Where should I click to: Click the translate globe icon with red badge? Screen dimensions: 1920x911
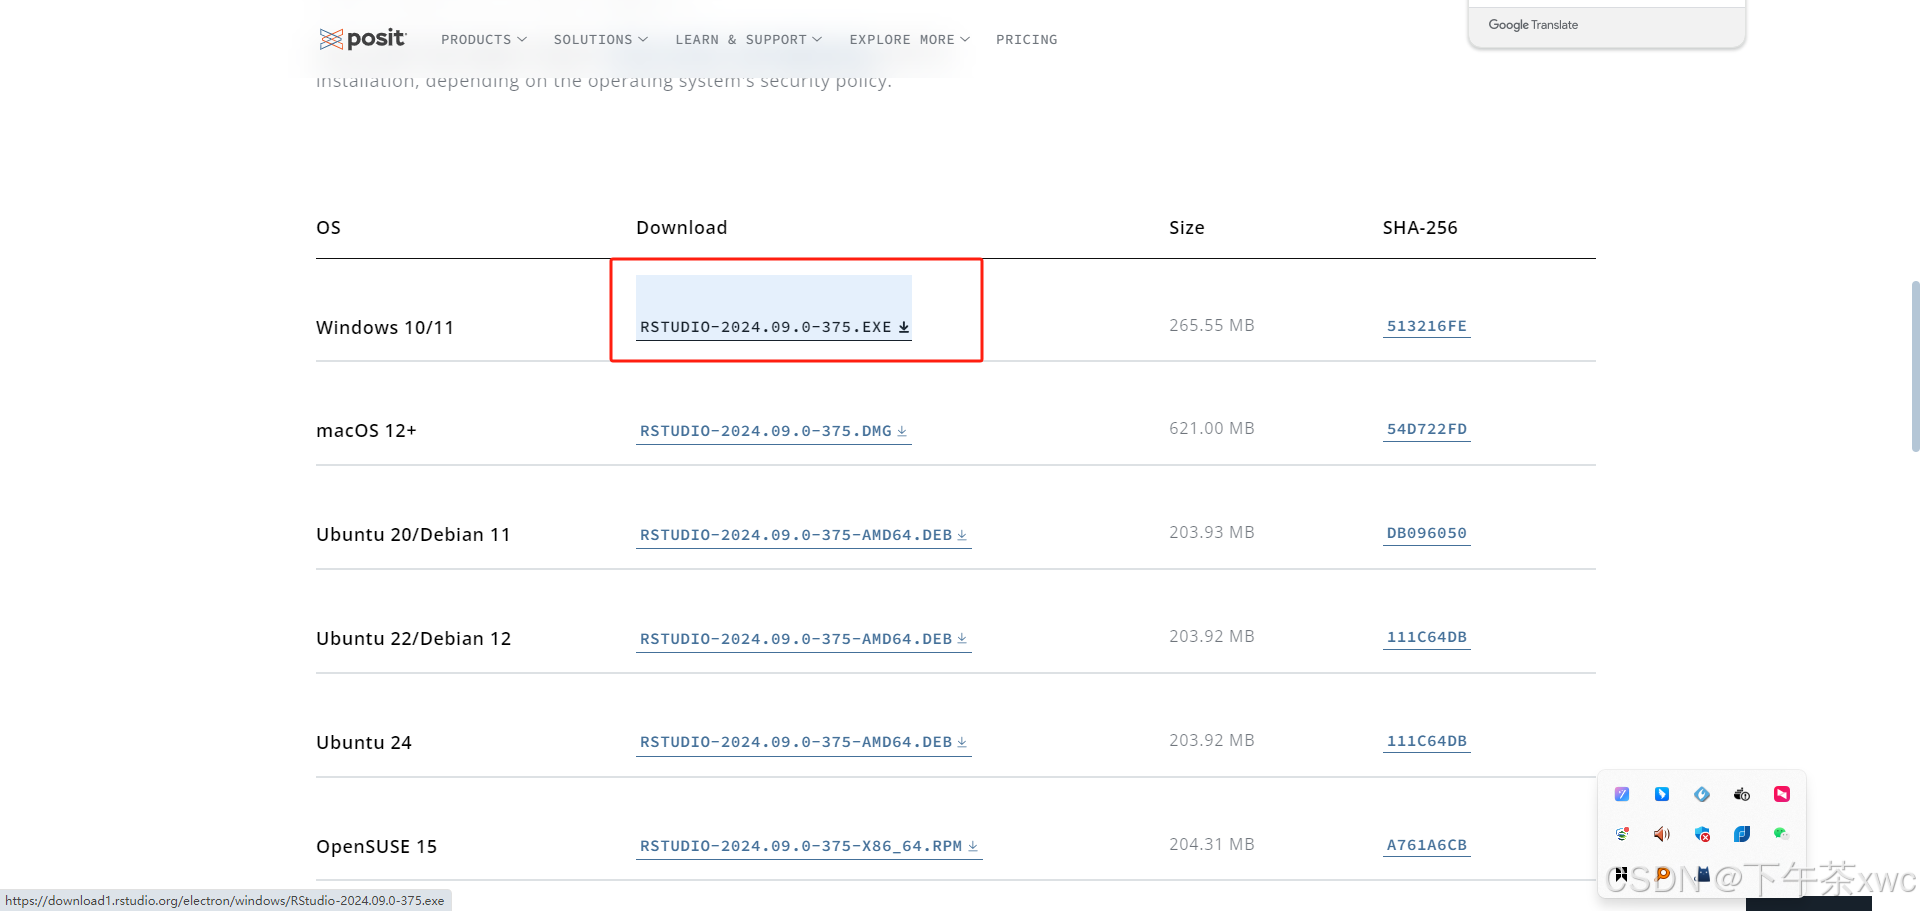coord(1622,834)
